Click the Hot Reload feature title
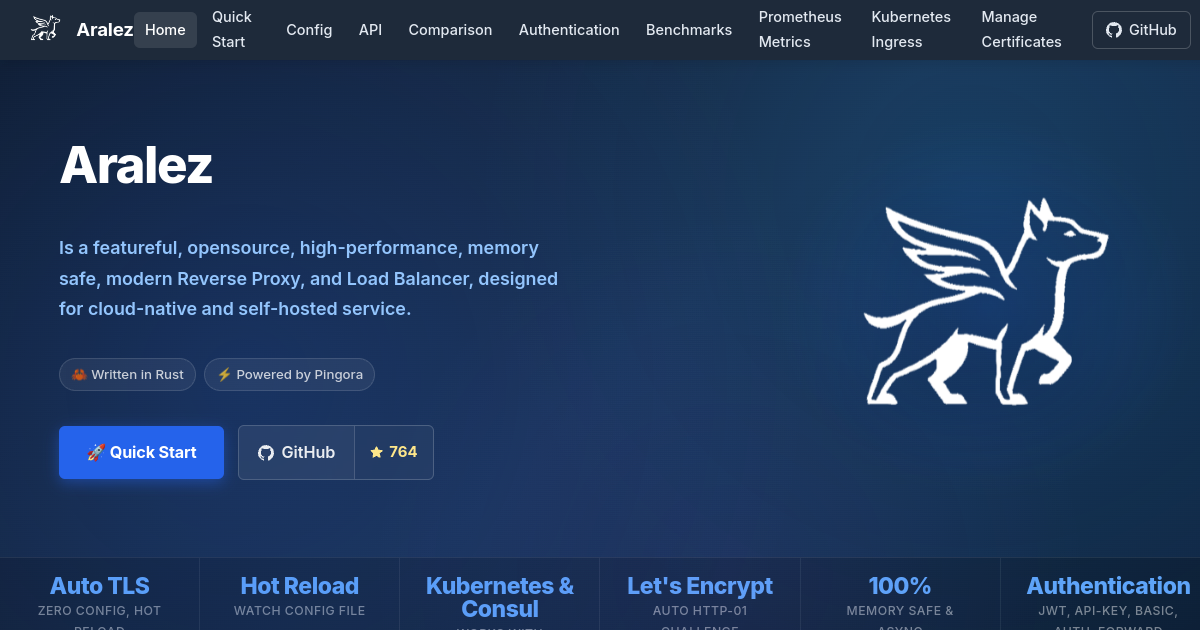The image size is (1200, 630). [x=300, y=585]
